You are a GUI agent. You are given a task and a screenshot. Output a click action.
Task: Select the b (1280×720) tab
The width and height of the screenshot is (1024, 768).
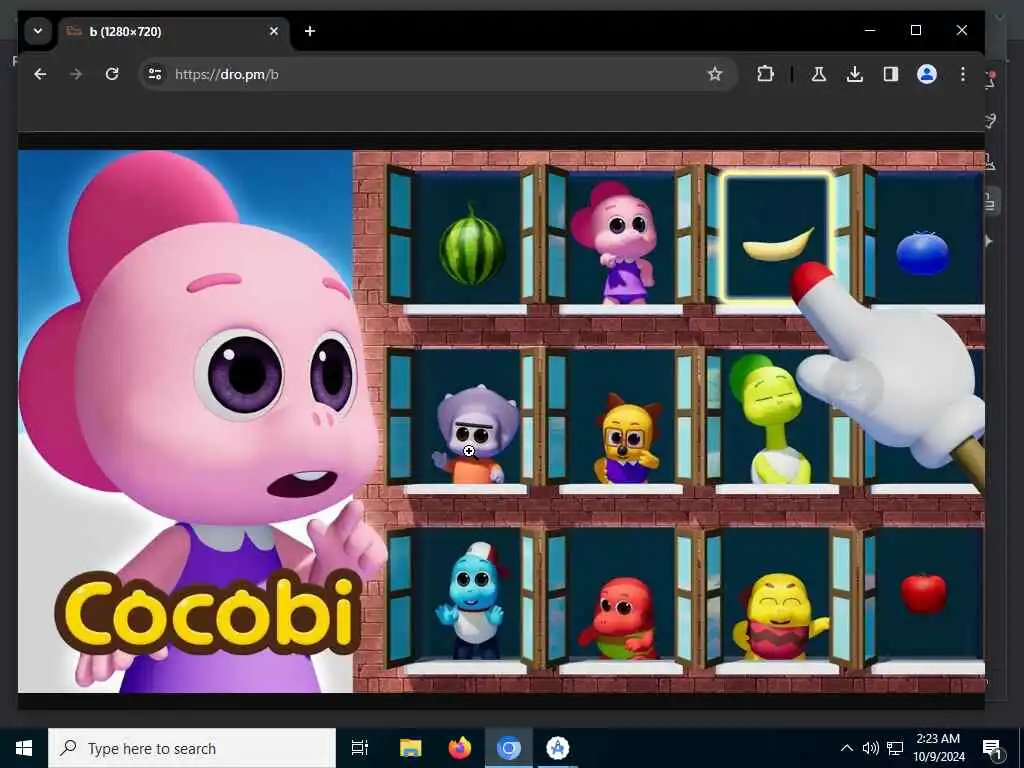(x=174, y=31)
